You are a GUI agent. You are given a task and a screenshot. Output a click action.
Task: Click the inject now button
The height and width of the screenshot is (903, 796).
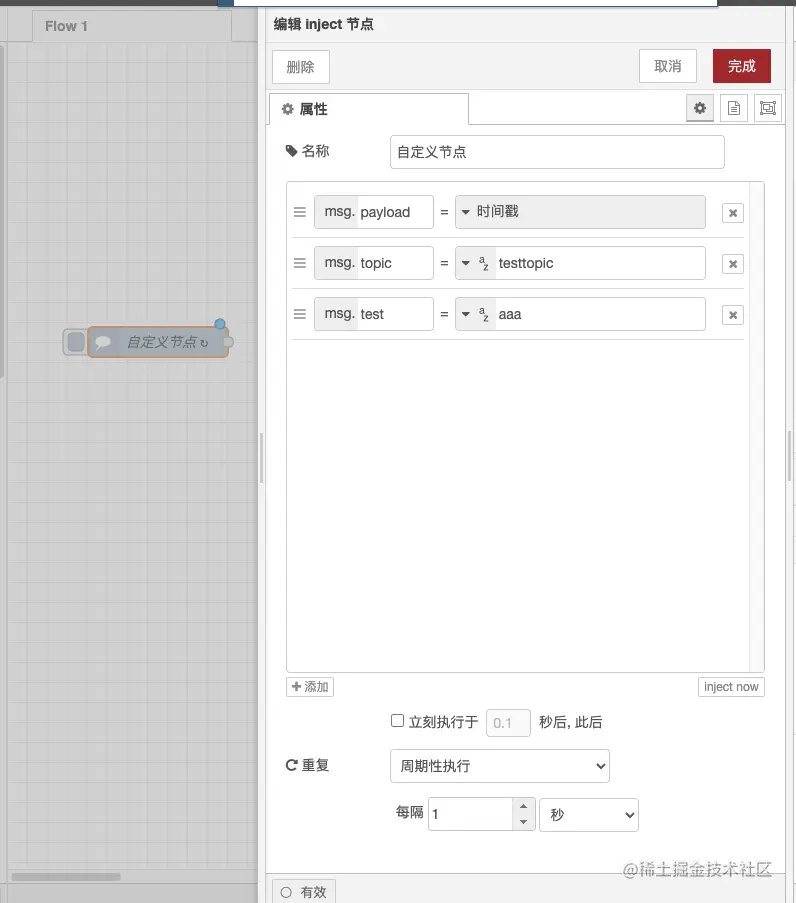(731, 687)
